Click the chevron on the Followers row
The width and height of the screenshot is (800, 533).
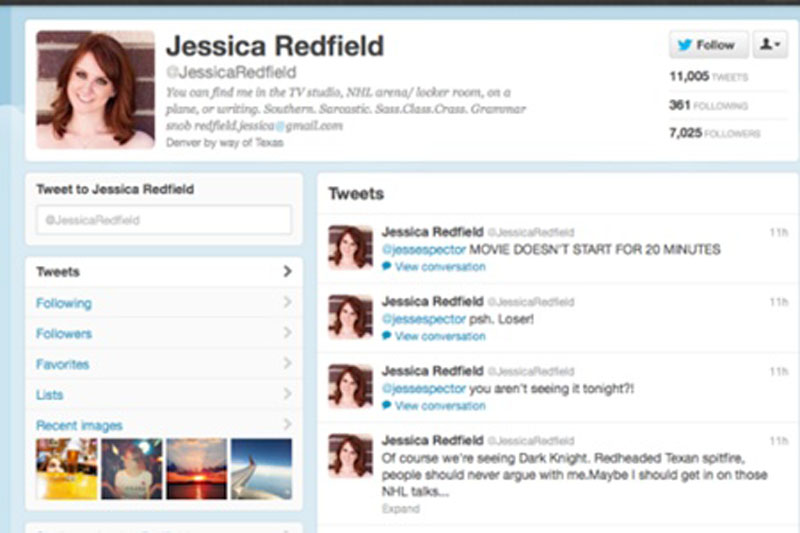[288, 333]
